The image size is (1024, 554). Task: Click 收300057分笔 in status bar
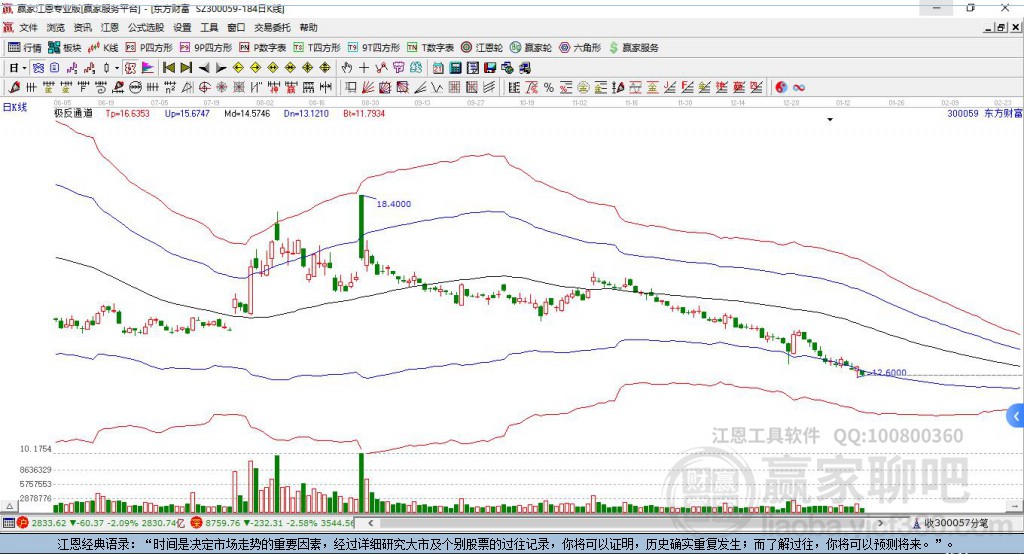coord(955,523)
